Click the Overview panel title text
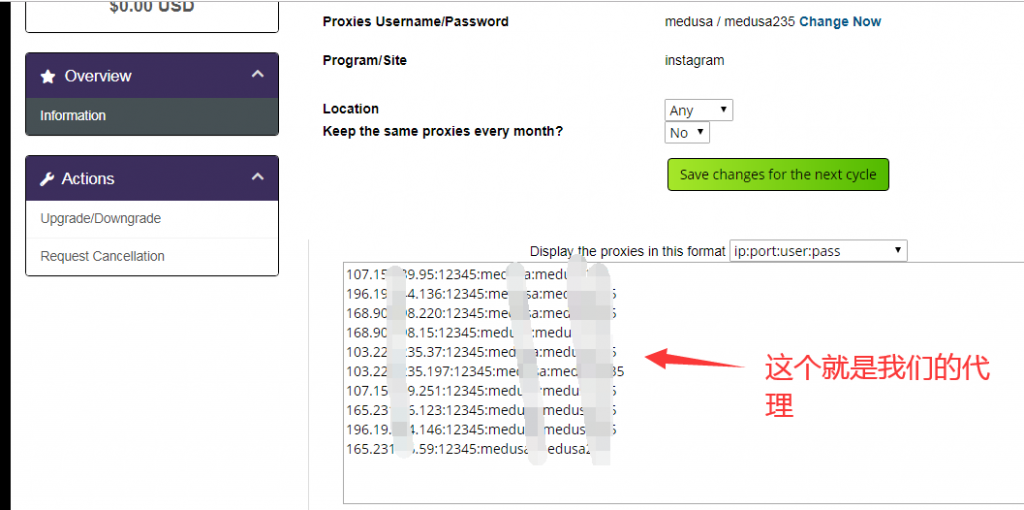 coord(98,76)
